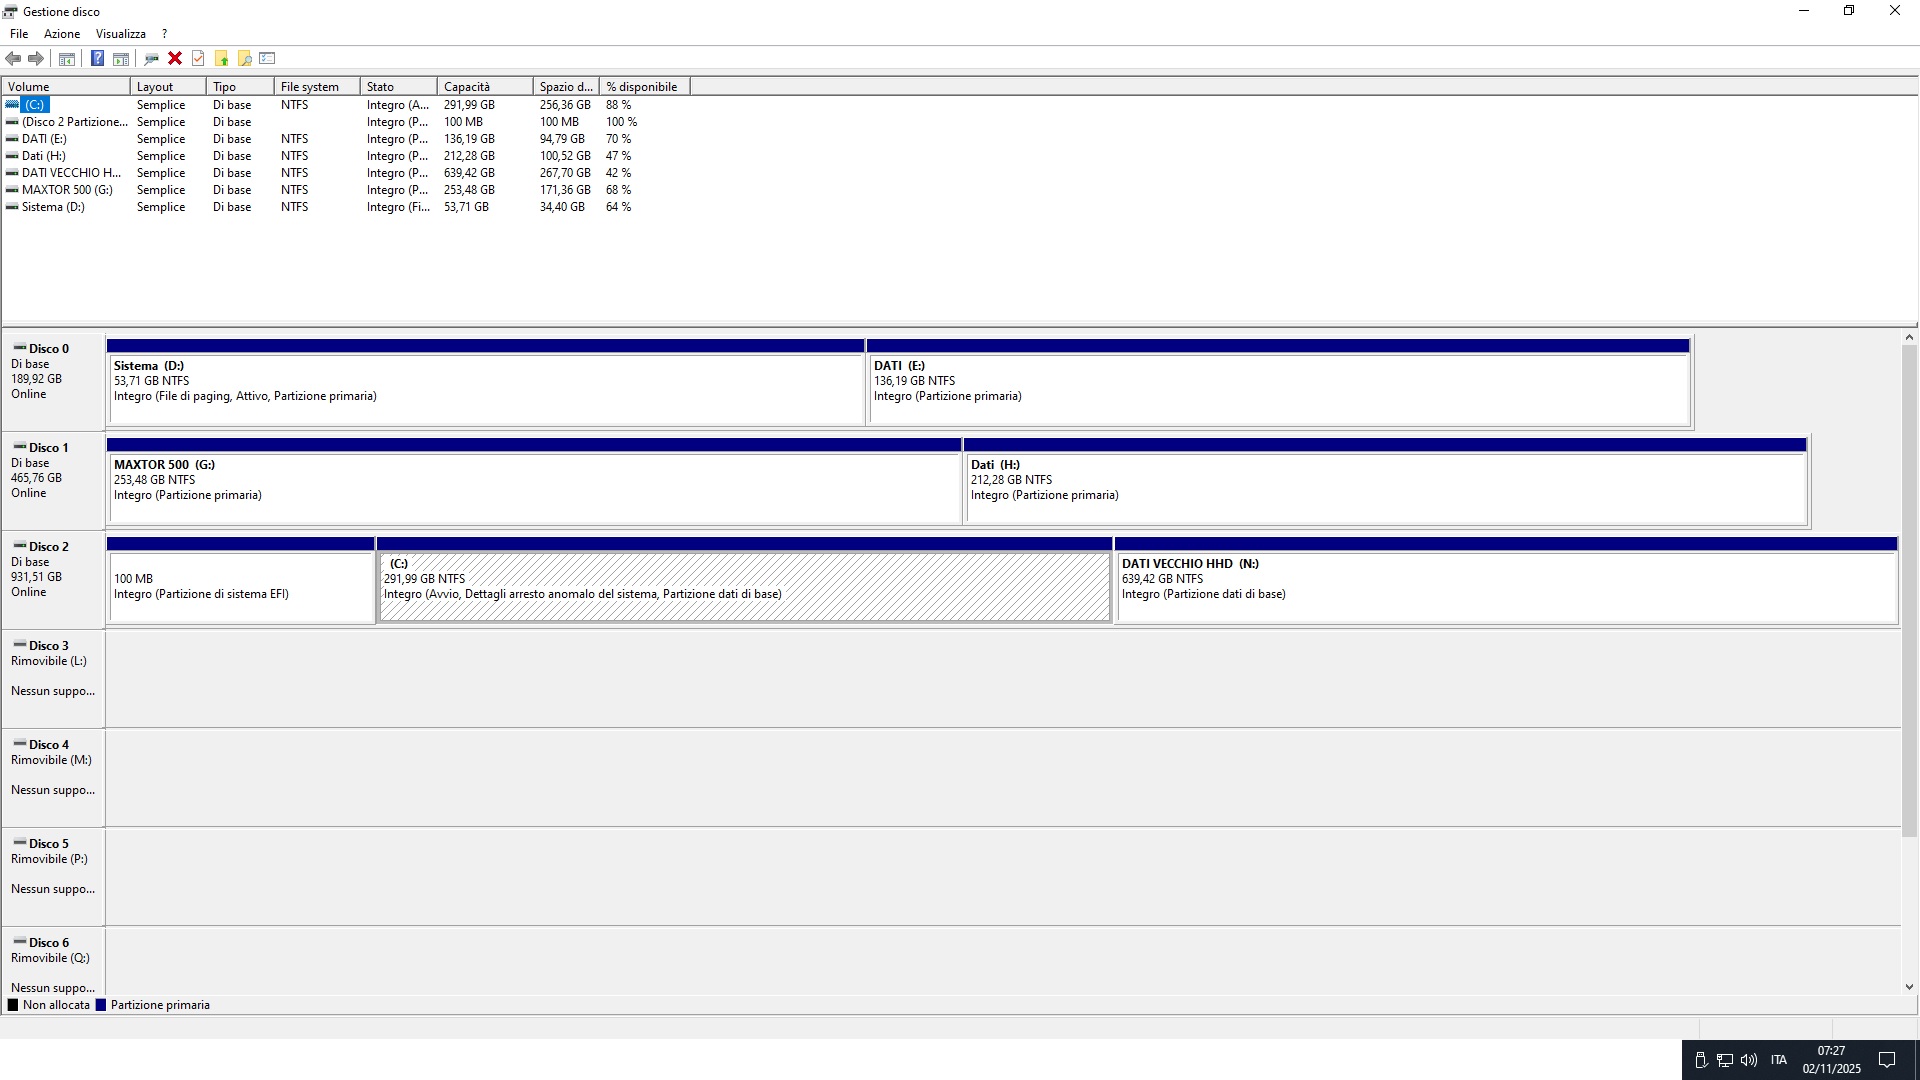
Task: Click the red X delete icon
Action: (175, 58)
